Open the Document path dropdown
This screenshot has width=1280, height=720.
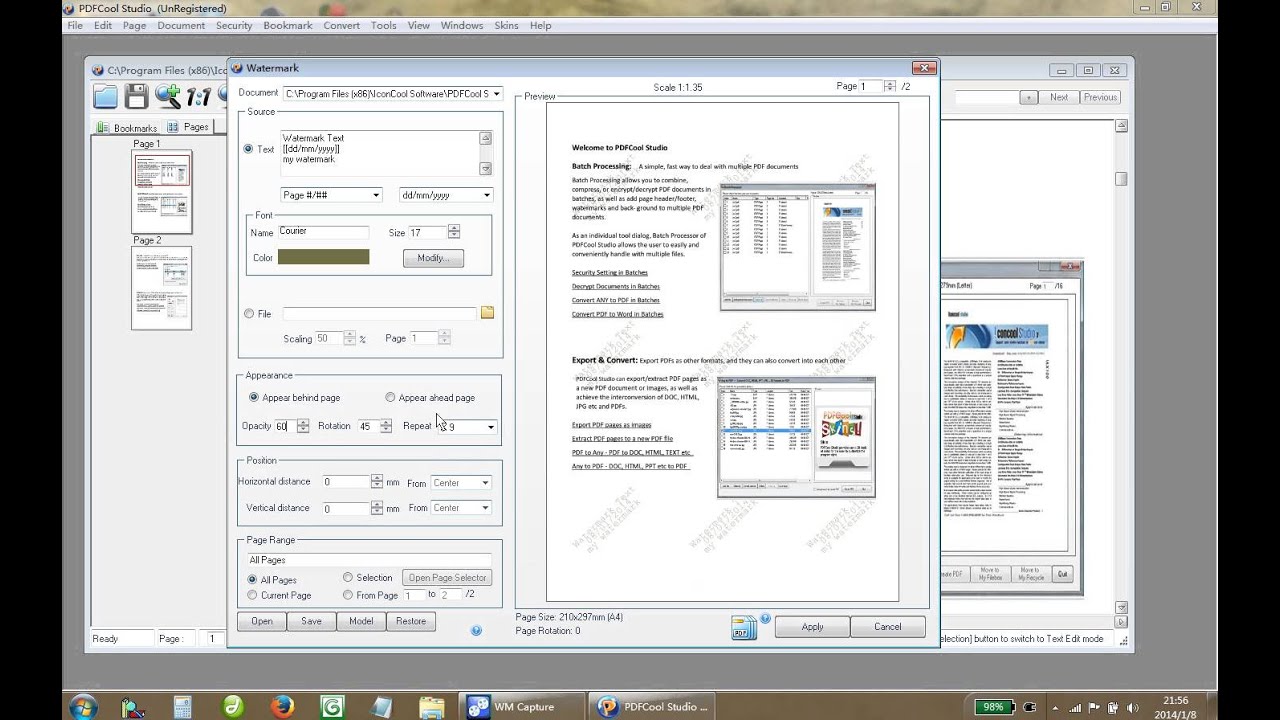(496, 94)
